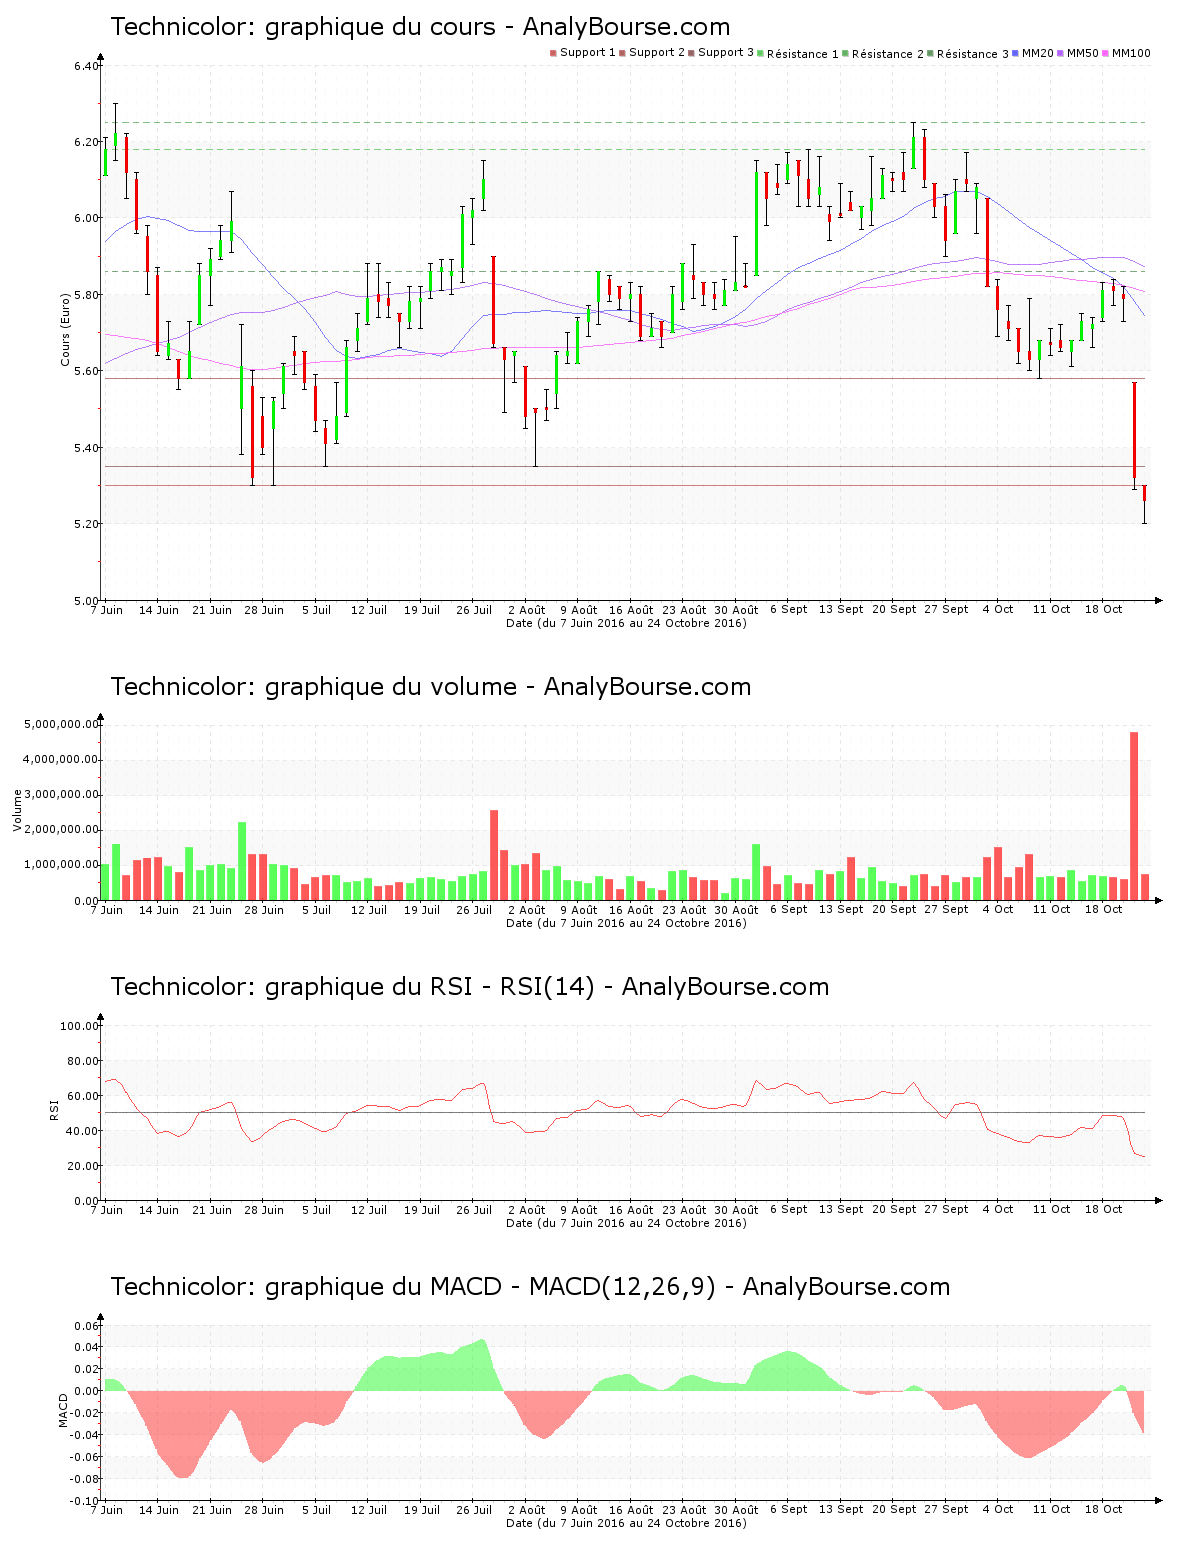This screenshot has width=1200, height=1550.
Task: Click '6 Sept' on the price chart axis
Action: [x=789, y=610]
